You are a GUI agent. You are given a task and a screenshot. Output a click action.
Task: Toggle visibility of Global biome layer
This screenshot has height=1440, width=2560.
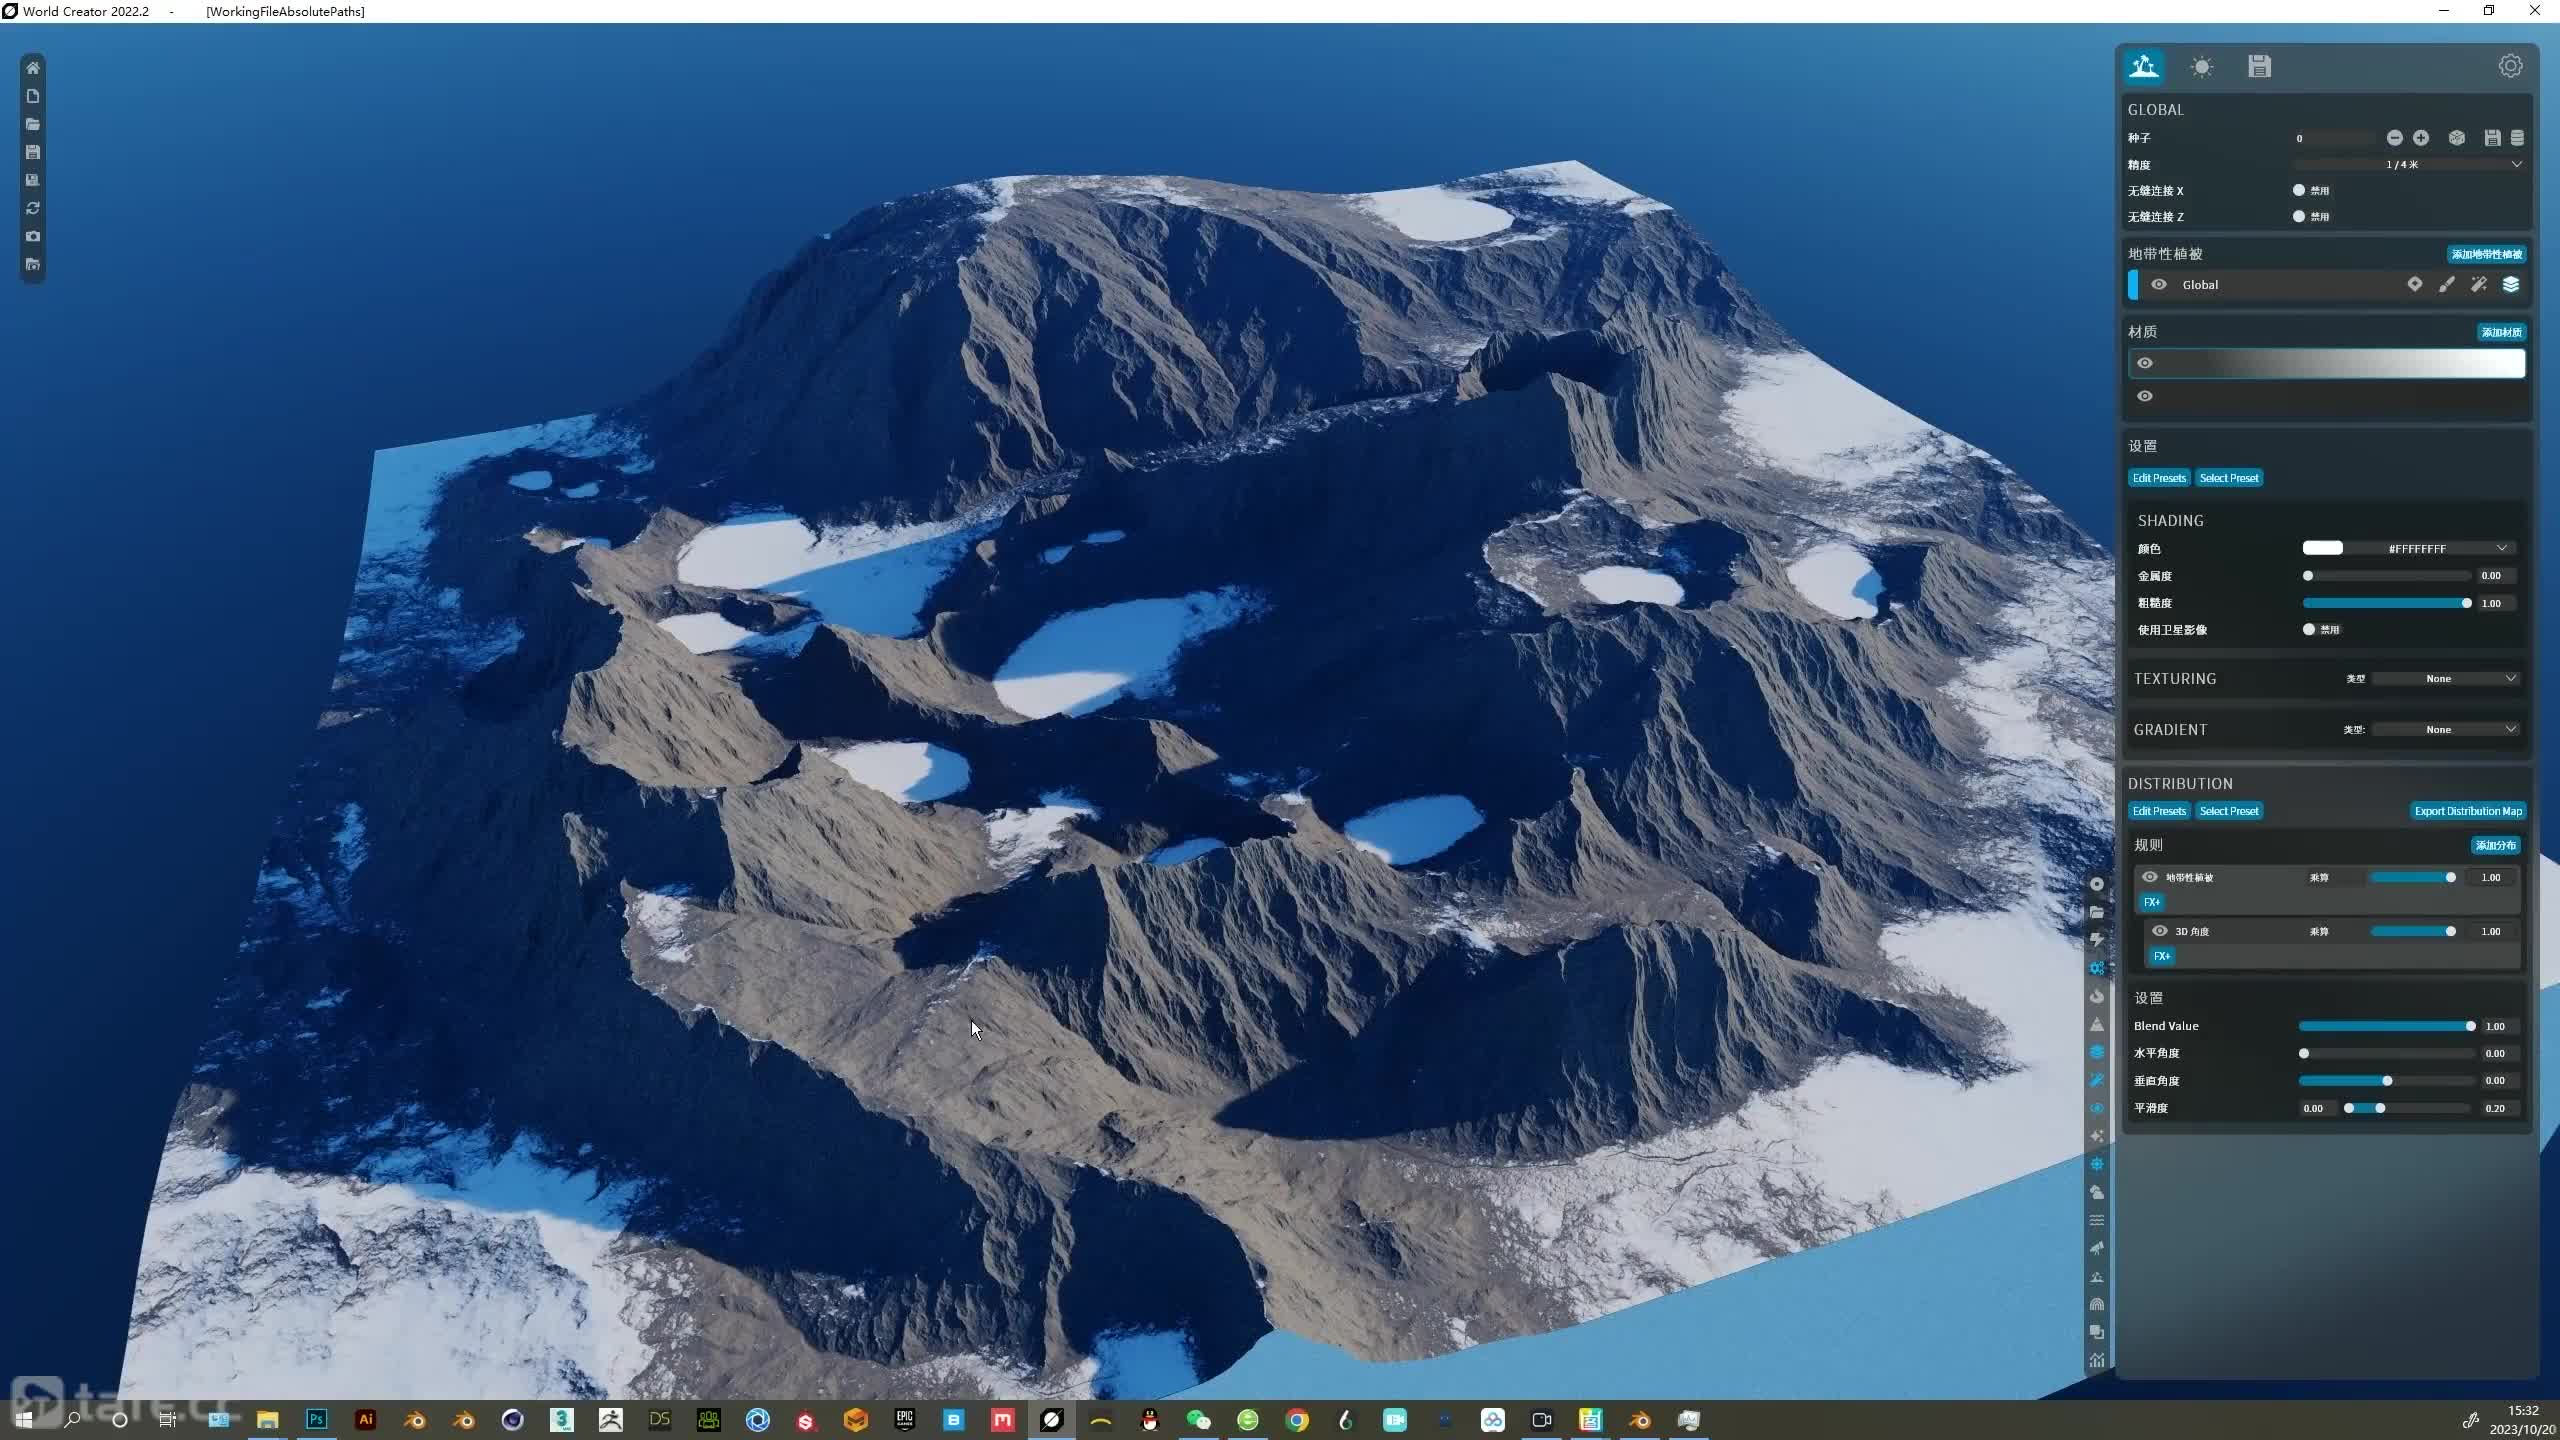click(x=2159, y=284)
